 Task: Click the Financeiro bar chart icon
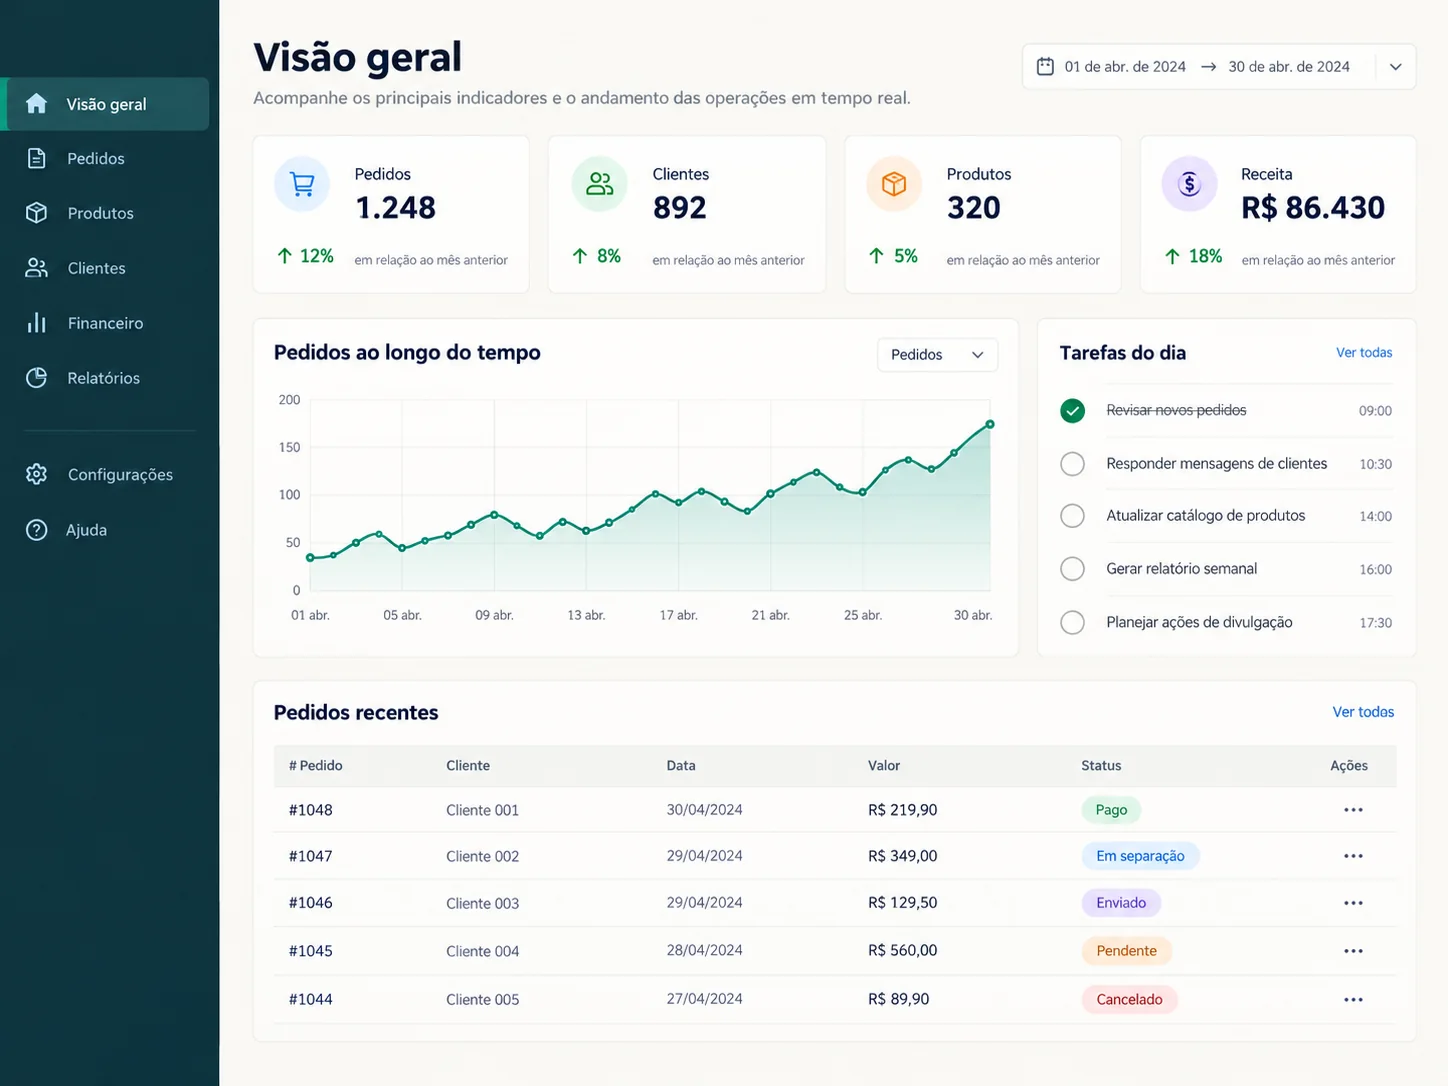37,323
